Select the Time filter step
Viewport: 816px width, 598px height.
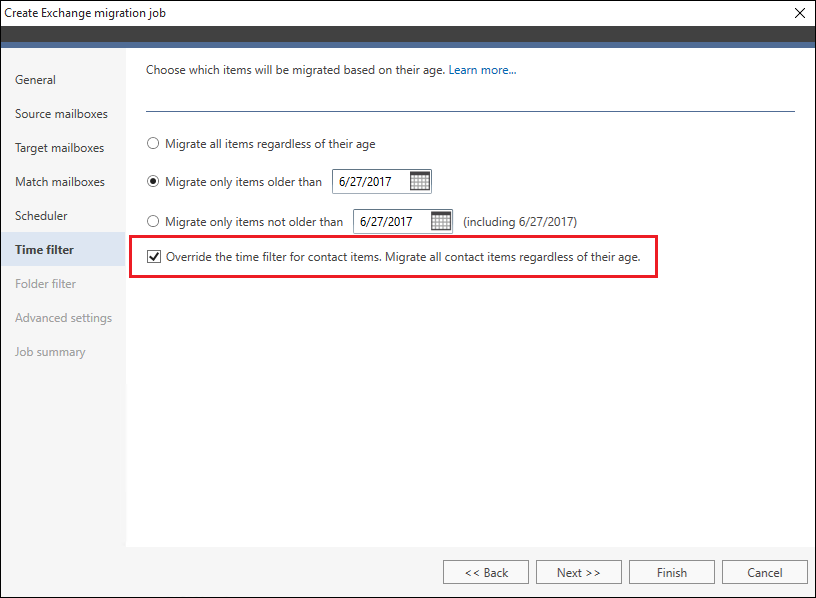63,249
